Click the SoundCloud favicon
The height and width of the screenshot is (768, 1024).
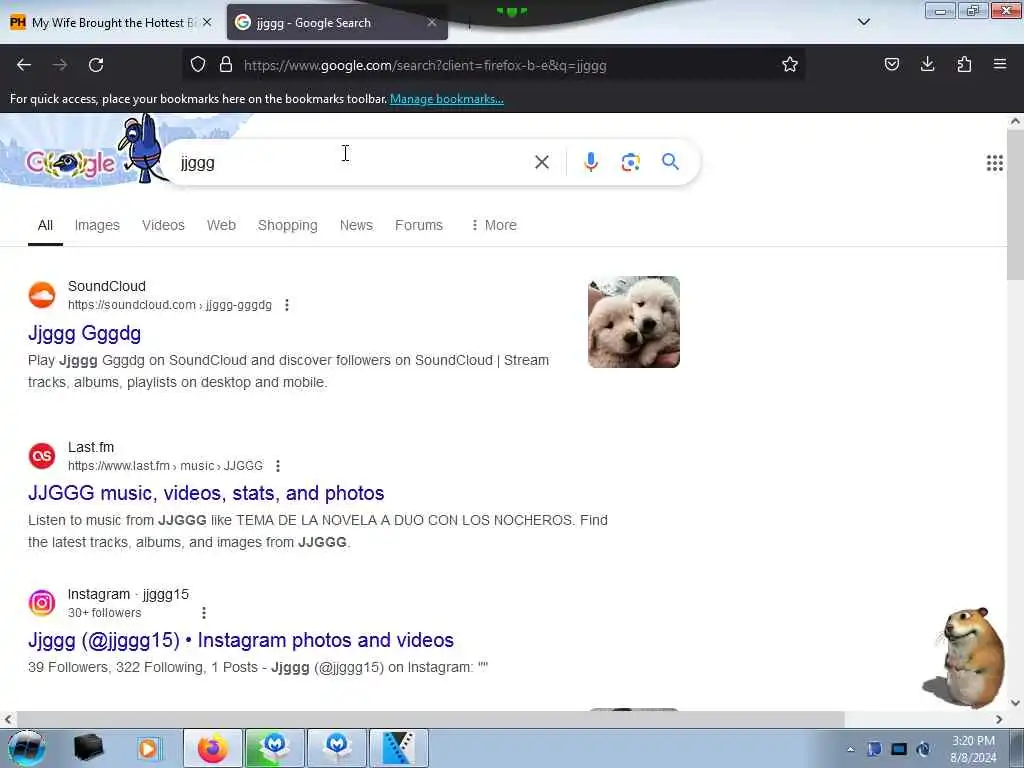coord(42,295)
